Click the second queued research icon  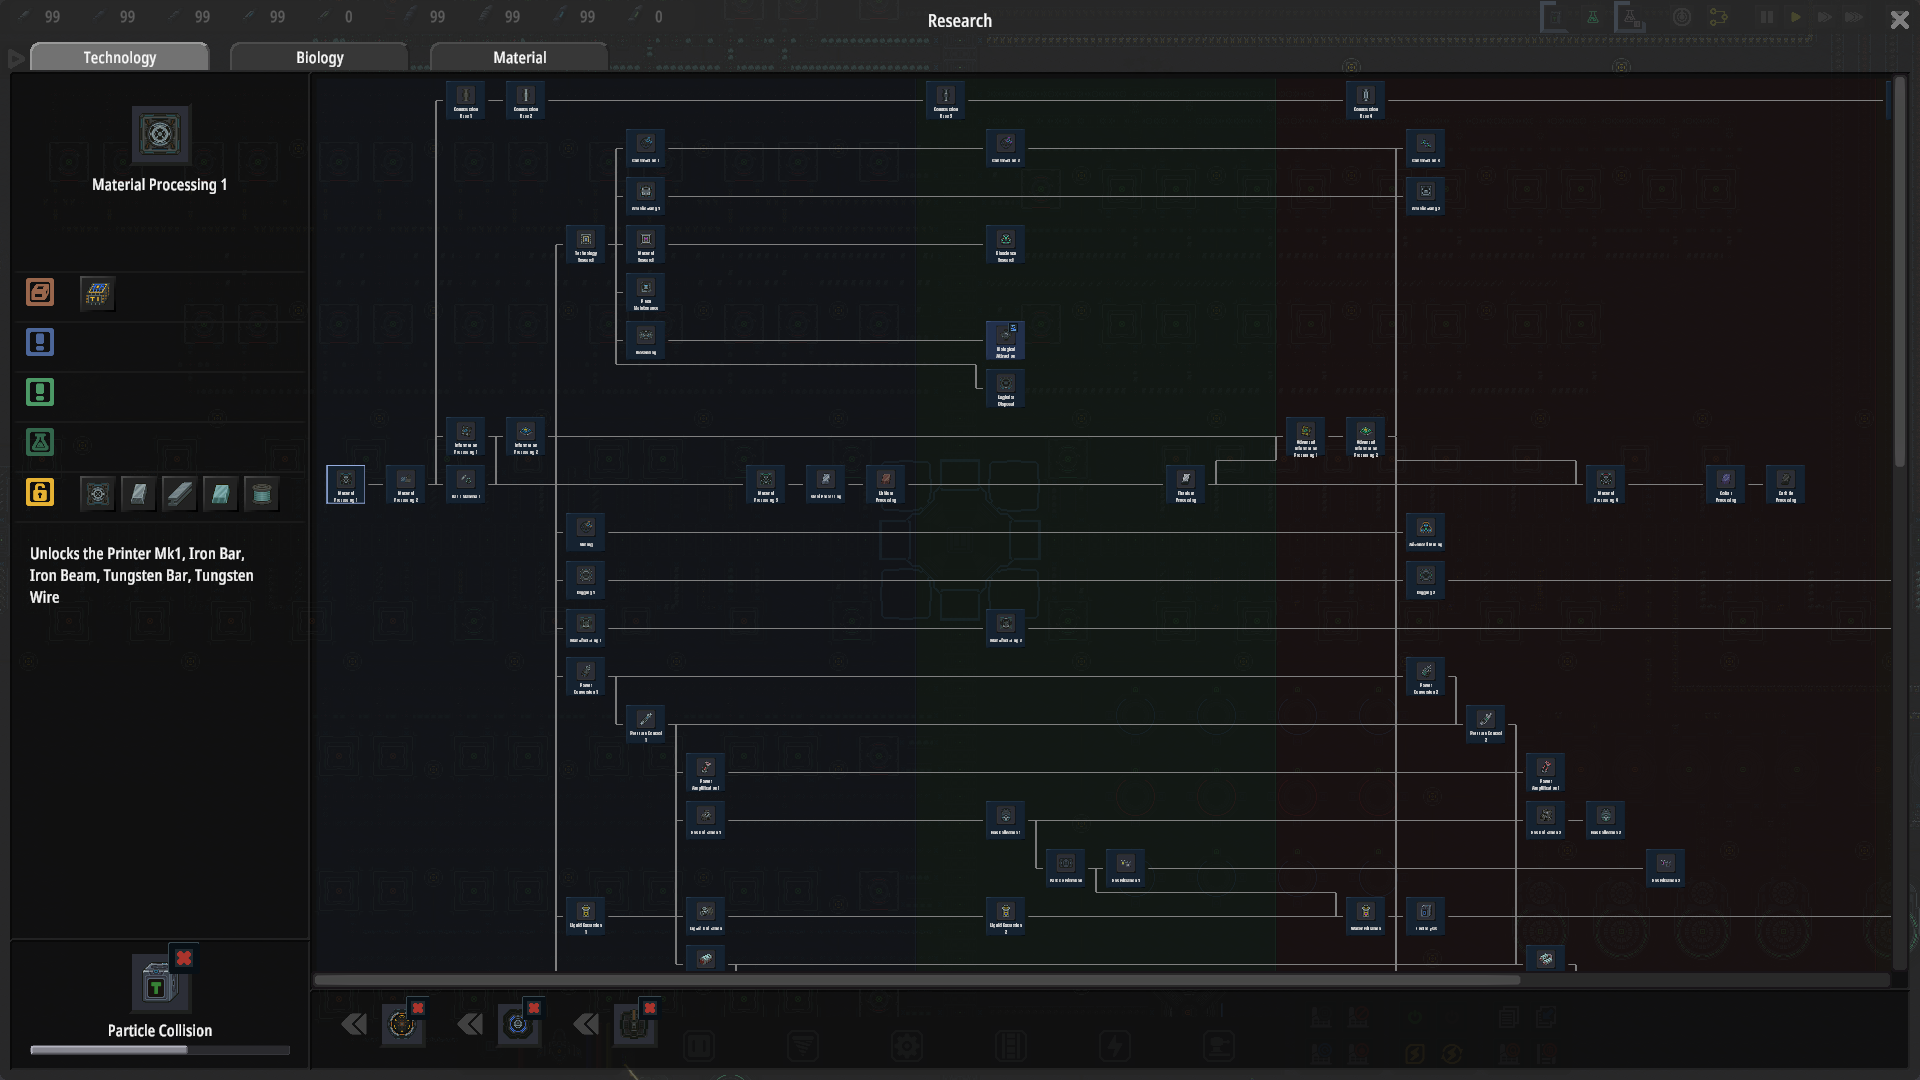[x=518, y=1025]
